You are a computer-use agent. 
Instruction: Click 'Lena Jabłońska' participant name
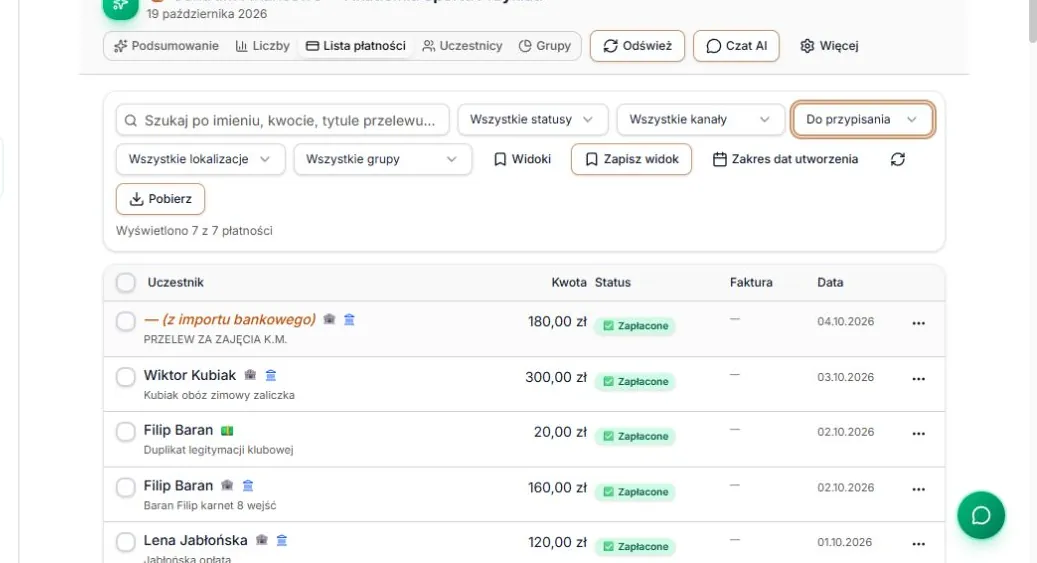pos(196,541)
